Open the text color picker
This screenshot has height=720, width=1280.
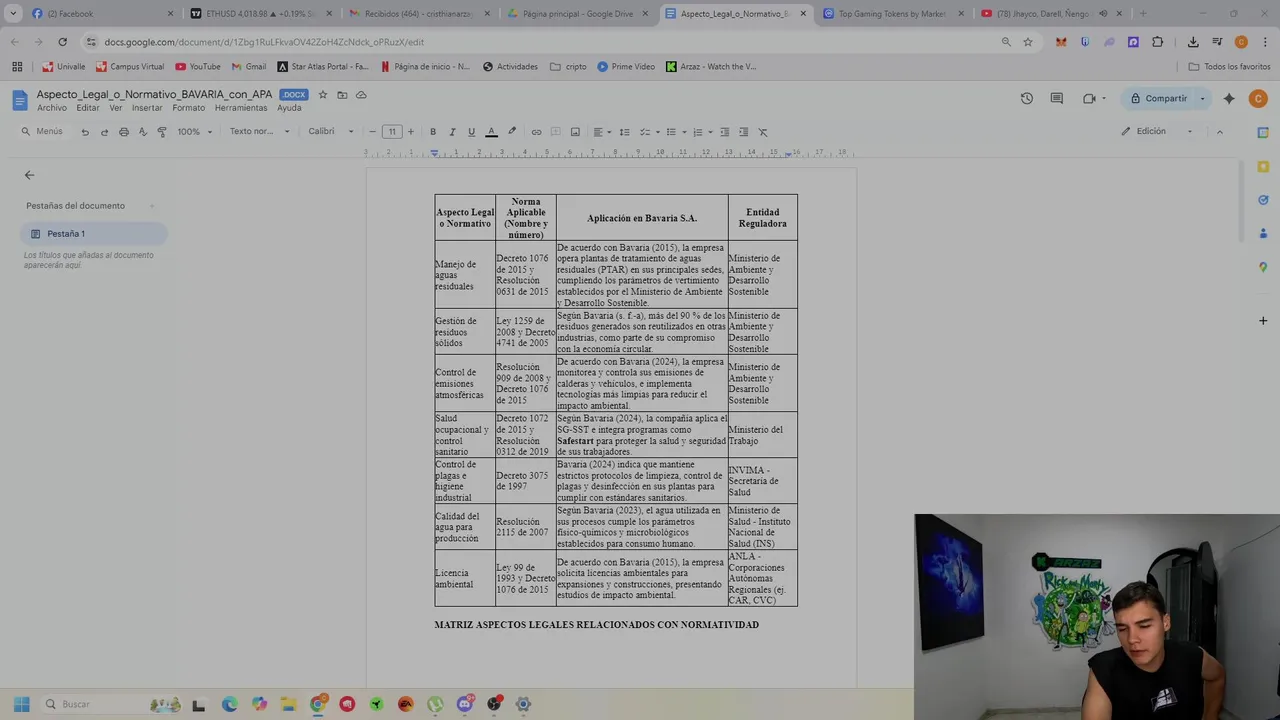tap(491, 132)
